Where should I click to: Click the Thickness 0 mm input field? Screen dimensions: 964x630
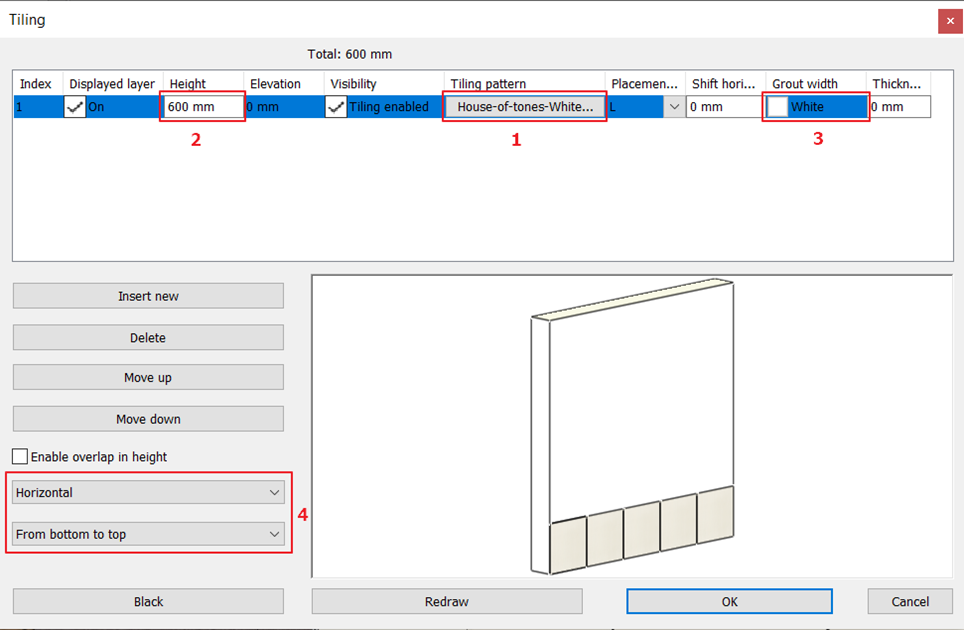(x=899, y=107)
